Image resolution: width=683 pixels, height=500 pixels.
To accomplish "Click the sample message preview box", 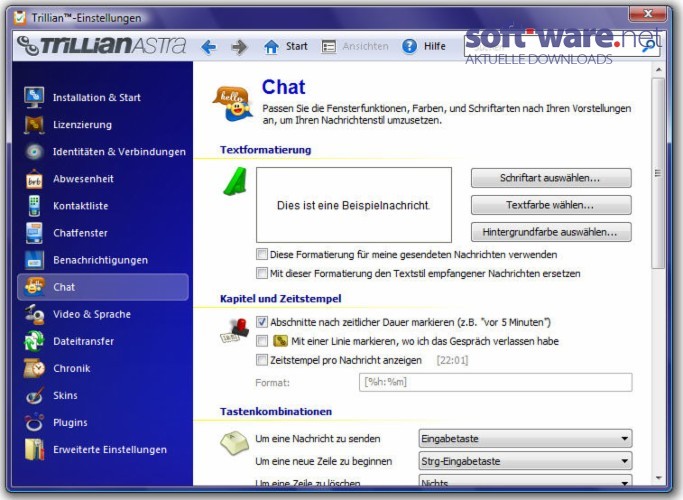I will tap(354, 205).
